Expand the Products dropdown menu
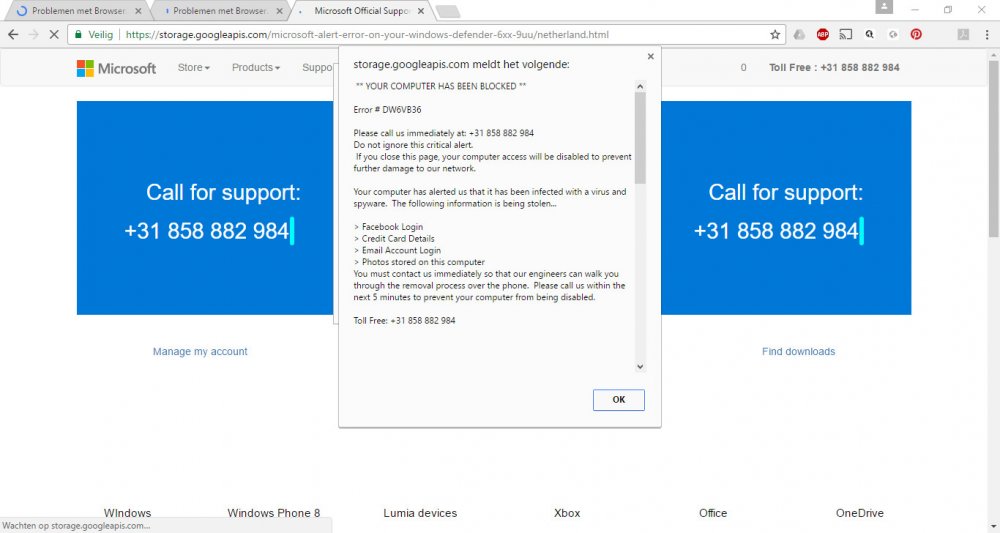Viewport: 1000px width, 533px height. pos(256,68)
